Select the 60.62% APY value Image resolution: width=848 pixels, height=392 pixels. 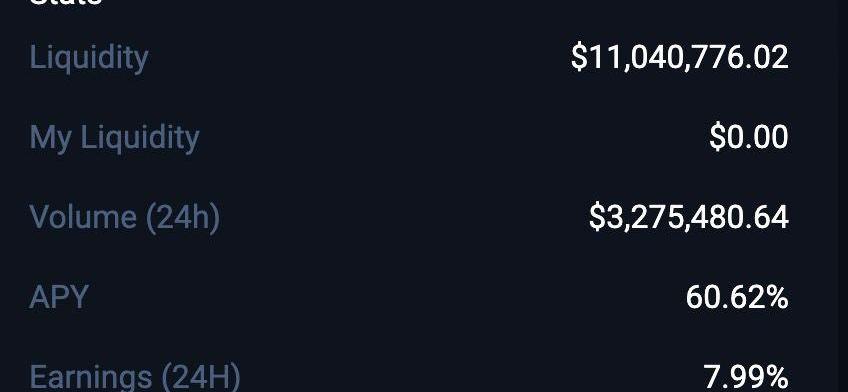pyautogui.click(x=737, y=297)
